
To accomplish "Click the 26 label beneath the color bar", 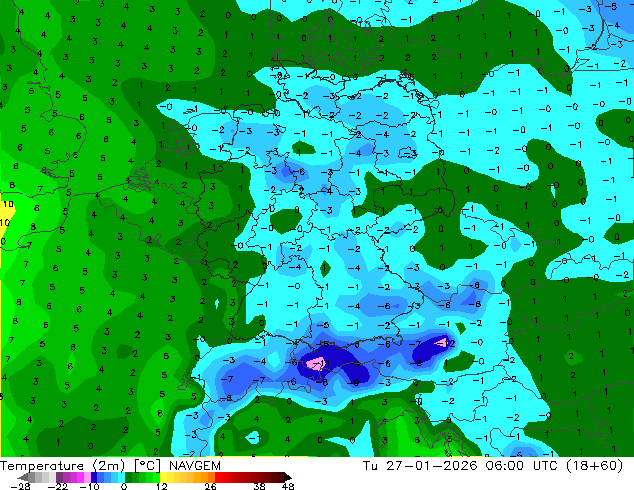I will [x=211, y=486].
